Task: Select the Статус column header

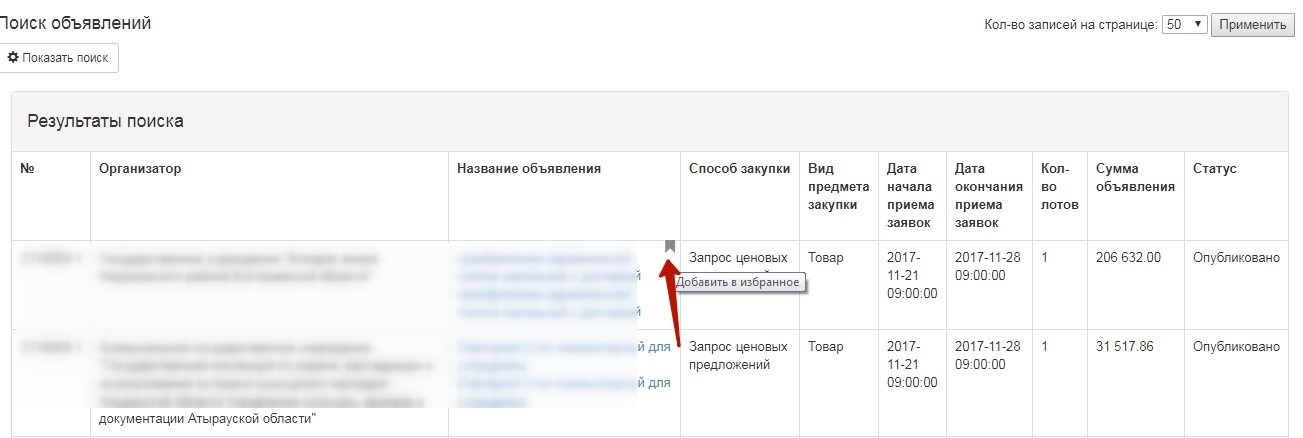Action: [1214, 169]
